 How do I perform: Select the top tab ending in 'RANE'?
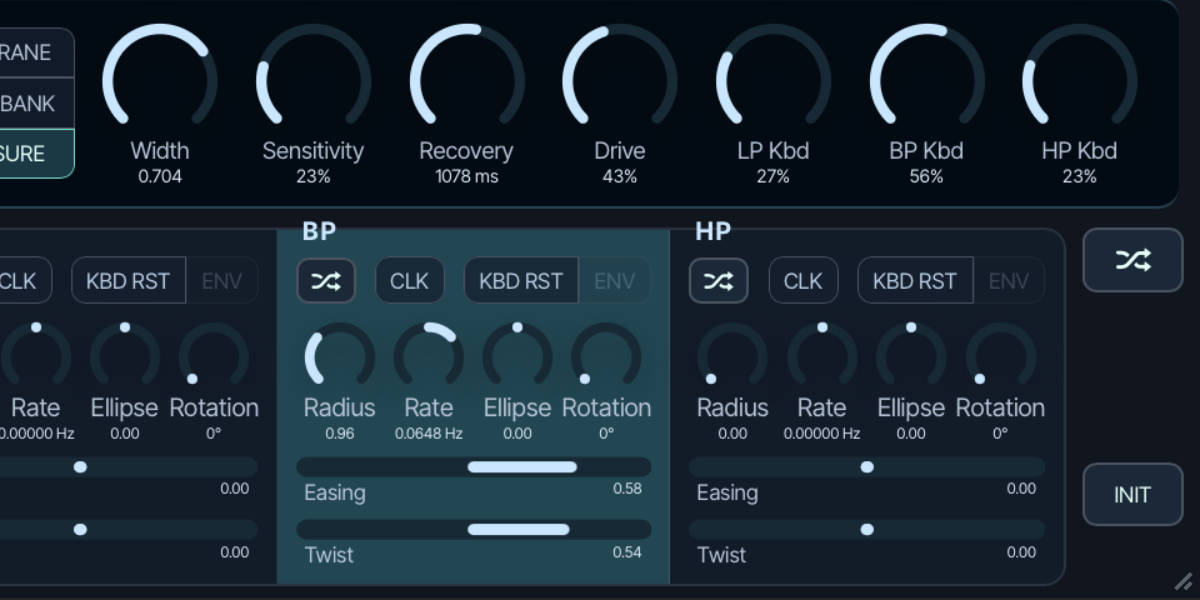coord(36,53)
